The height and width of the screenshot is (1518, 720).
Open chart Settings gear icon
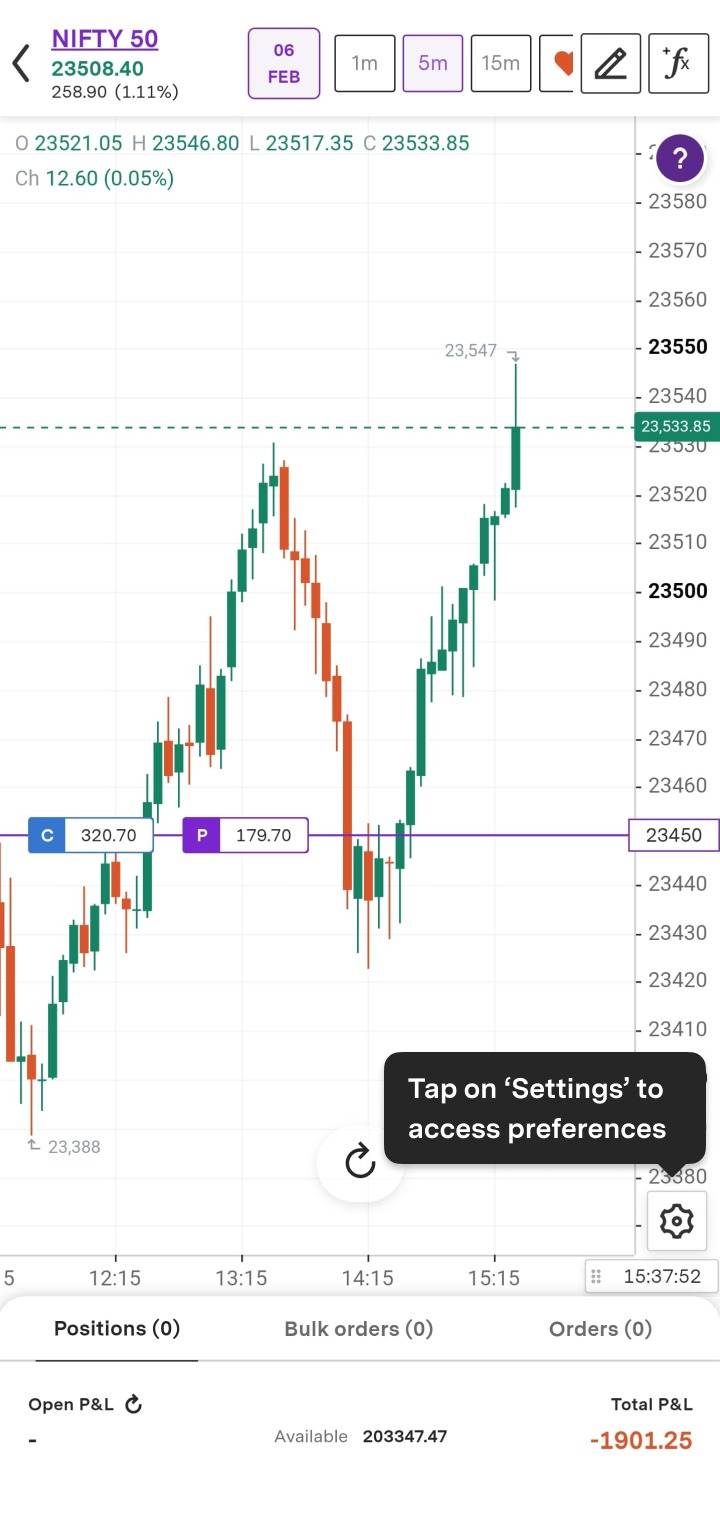[x=677, y=1221]
